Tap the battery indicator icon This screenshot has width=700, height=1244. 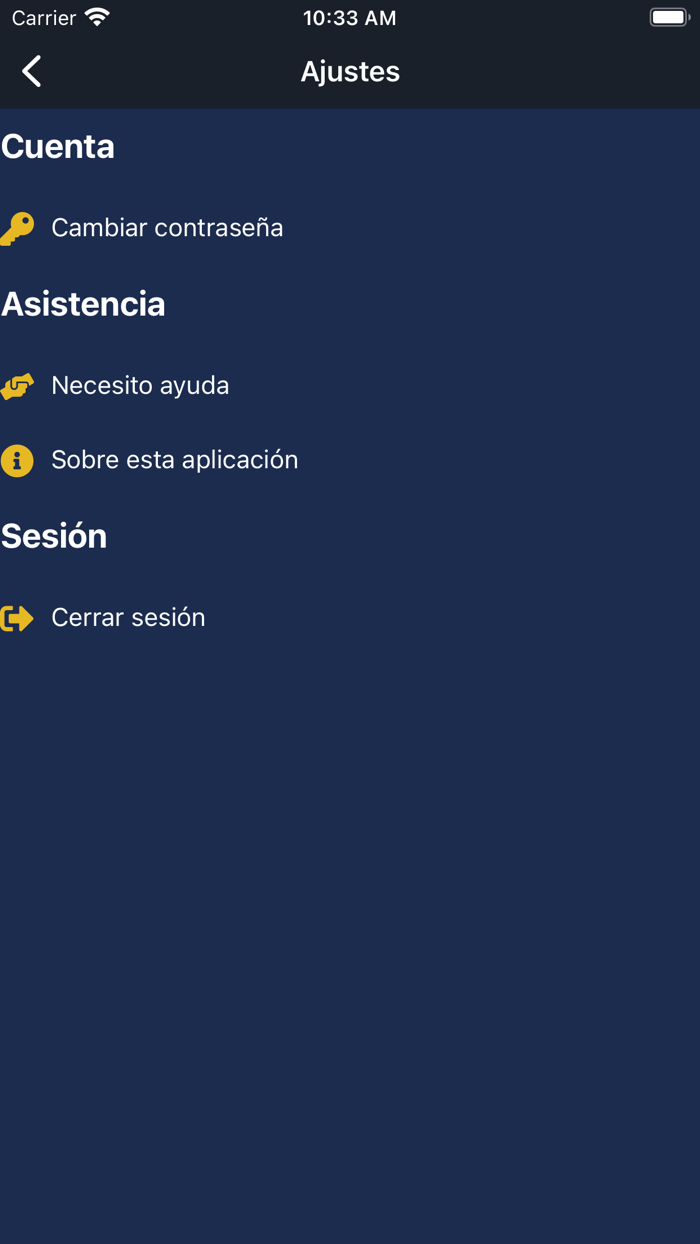[669, 18]
